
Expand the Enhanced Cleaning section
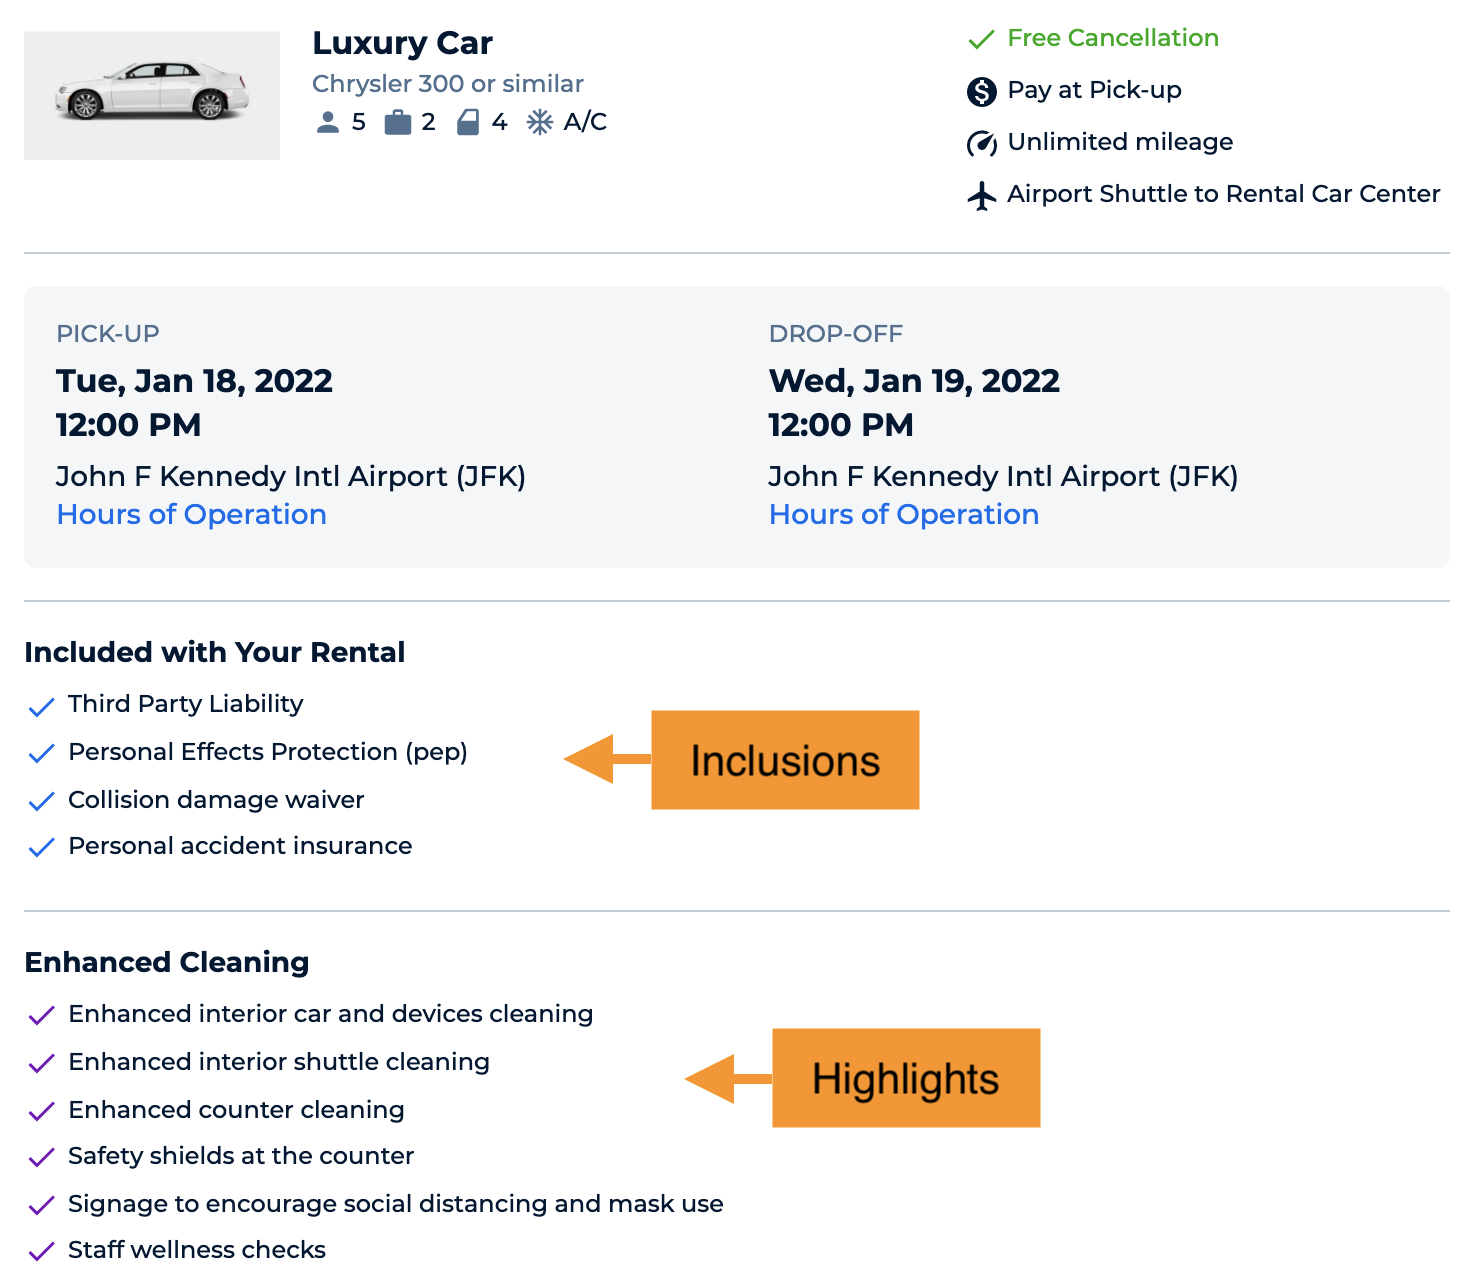[166, 962]
